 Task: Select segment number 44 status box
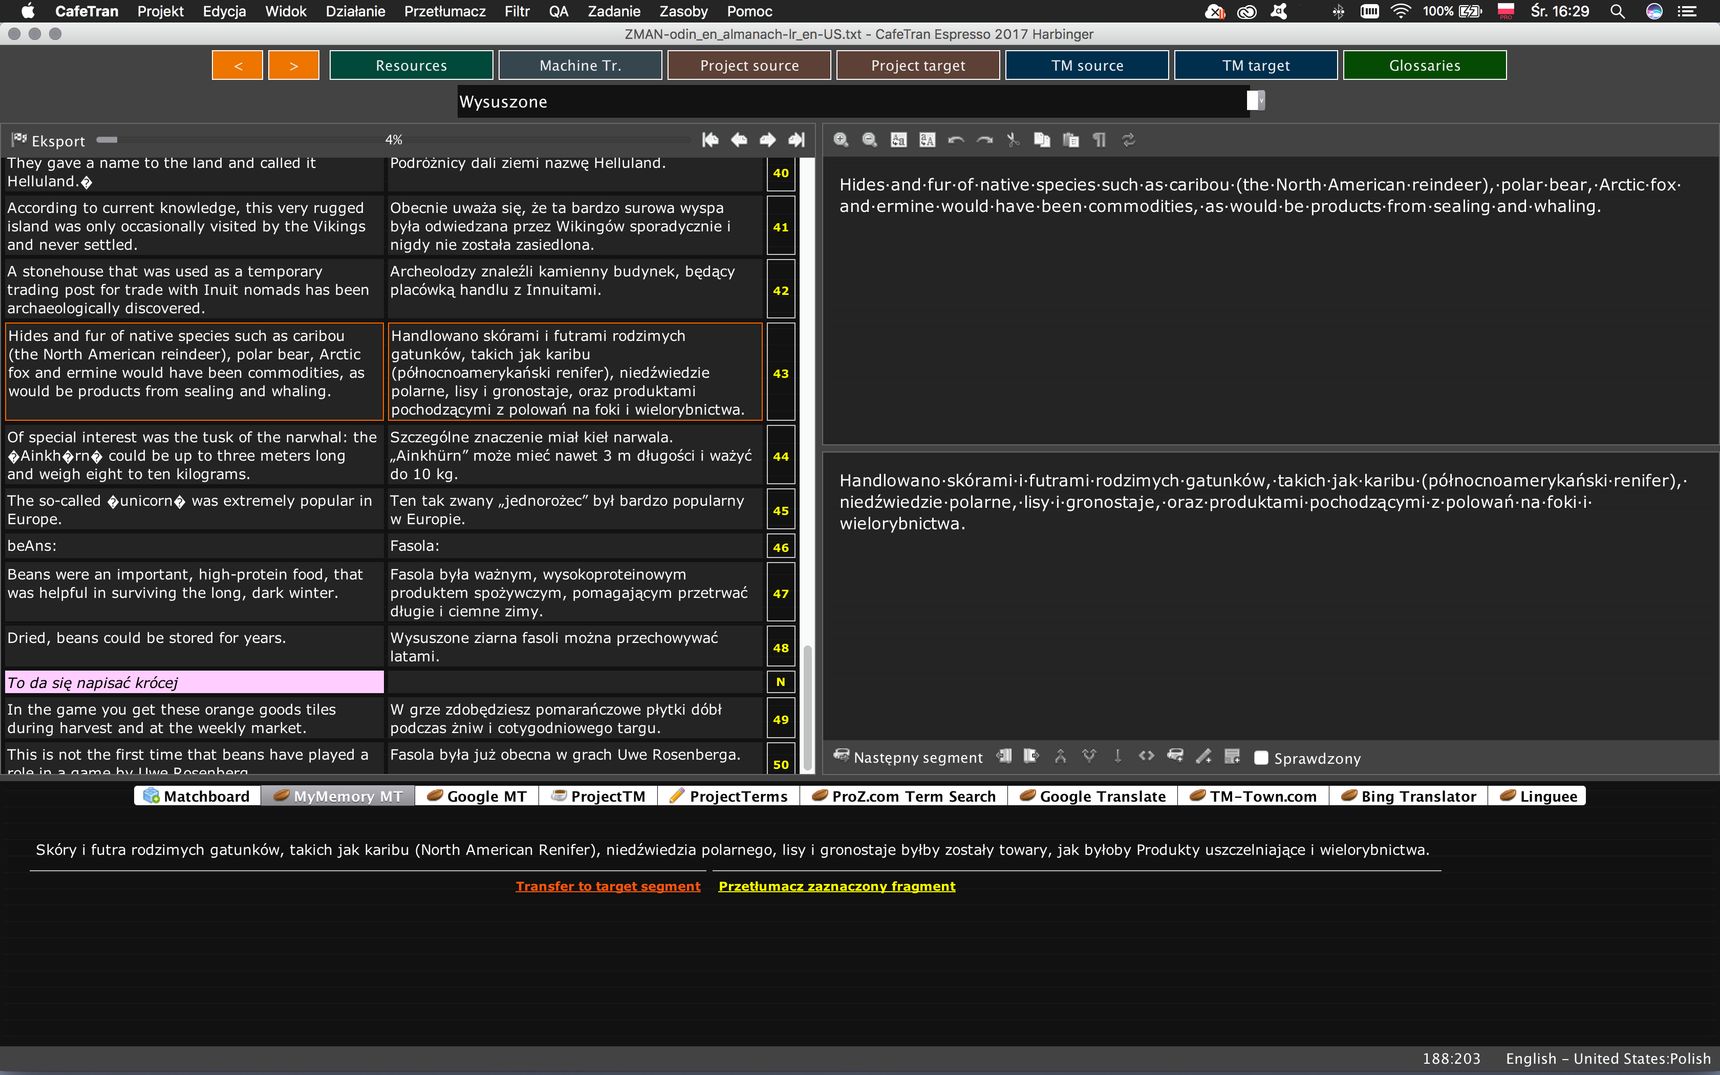click(x=781, y=456)
